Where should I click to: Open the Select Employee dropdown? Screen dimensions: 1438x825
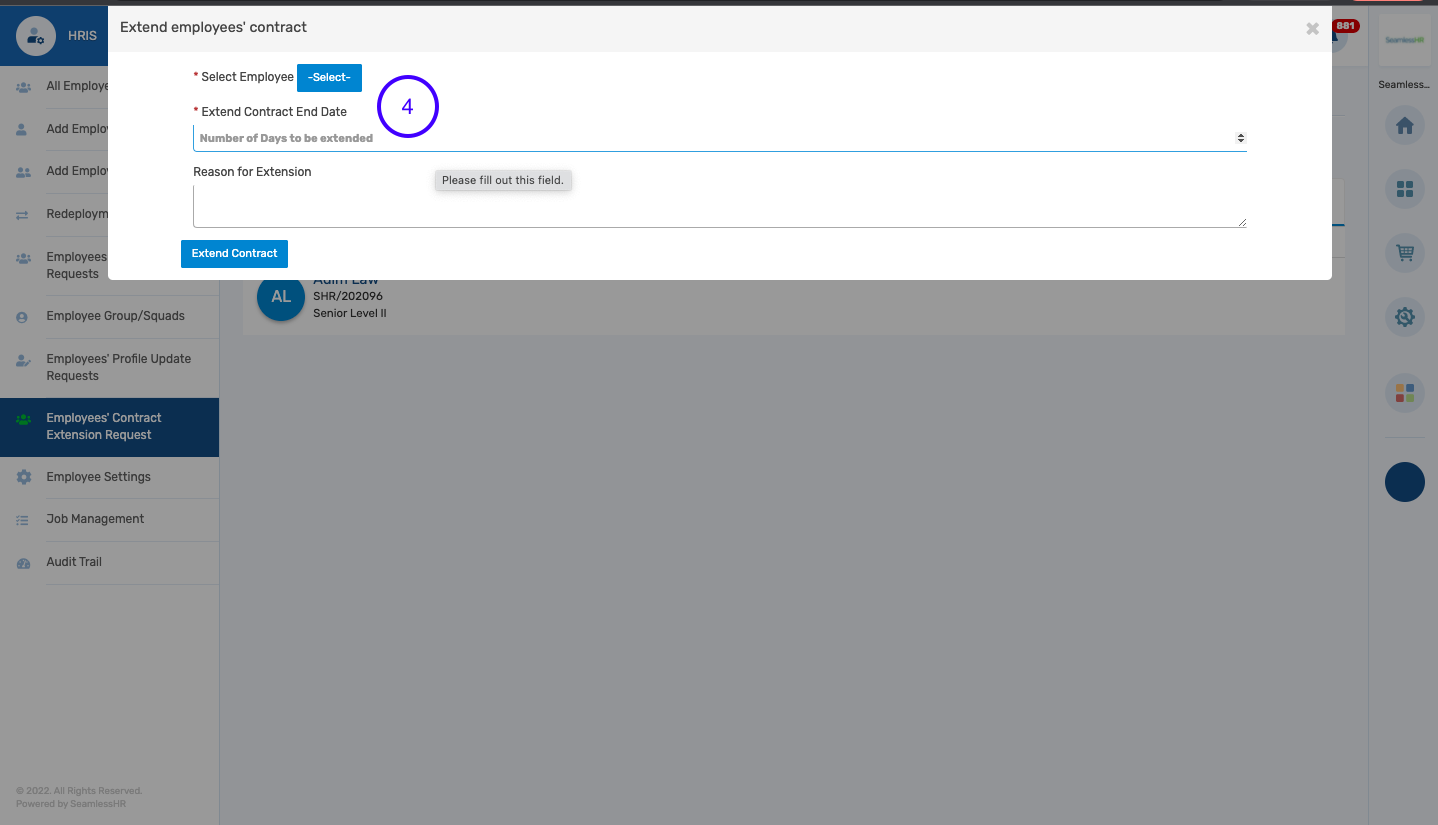tap(329, 78)
